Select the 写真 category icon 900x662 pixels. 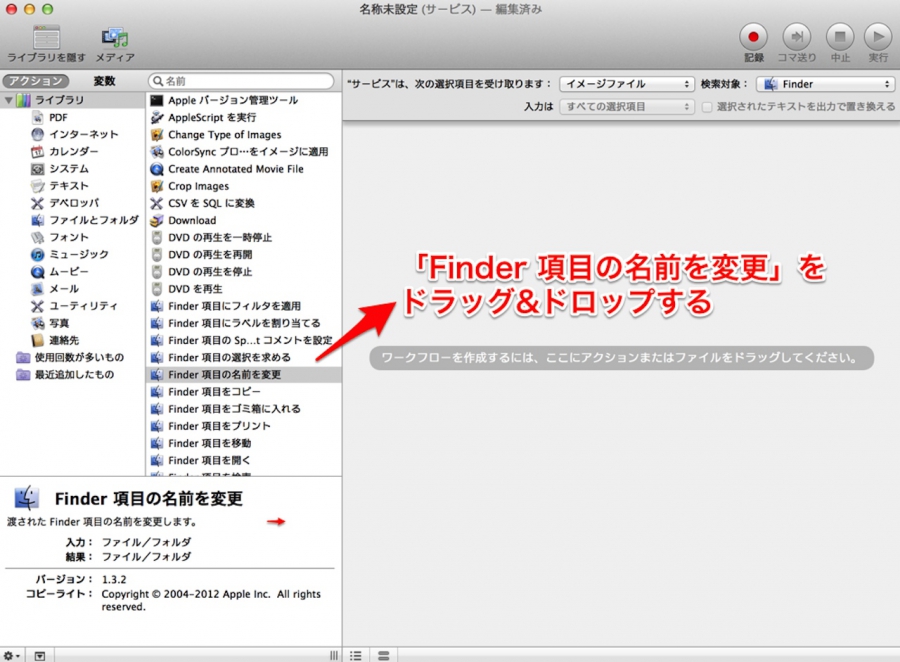pos(37,323)
